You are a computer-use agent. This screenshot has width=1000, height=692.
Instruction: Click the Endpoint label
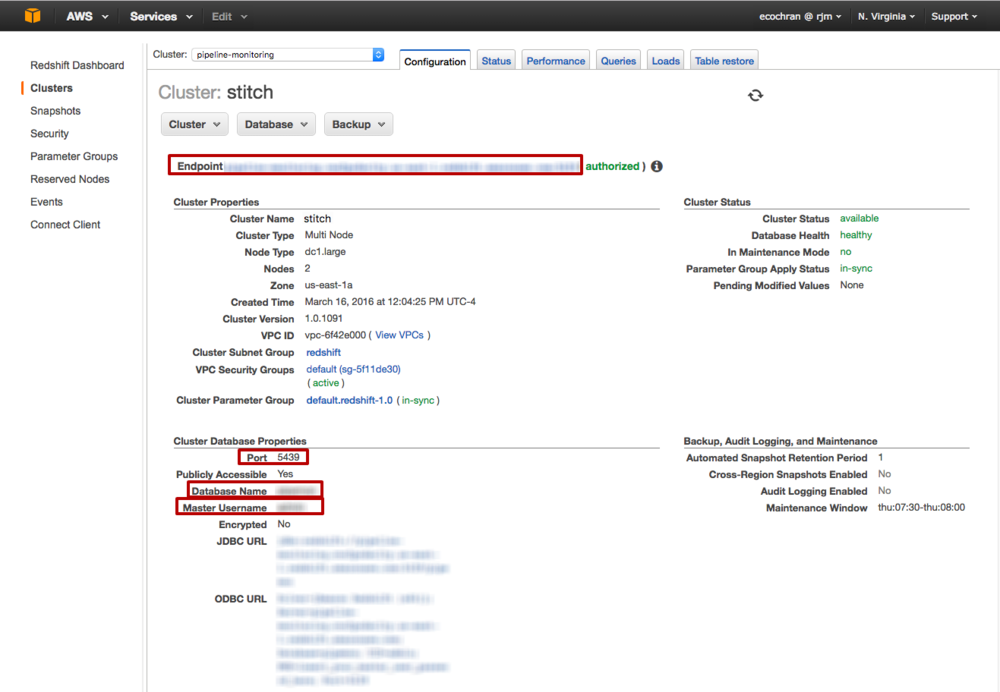(x=200, y=166)
